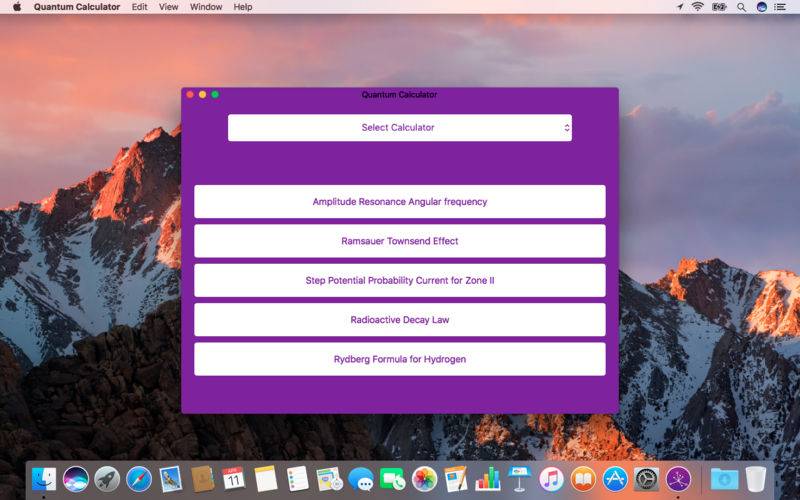The image size is (800, 500).
Task: Open the Wi-Fi status menu
Action: (x=697, y=7)
